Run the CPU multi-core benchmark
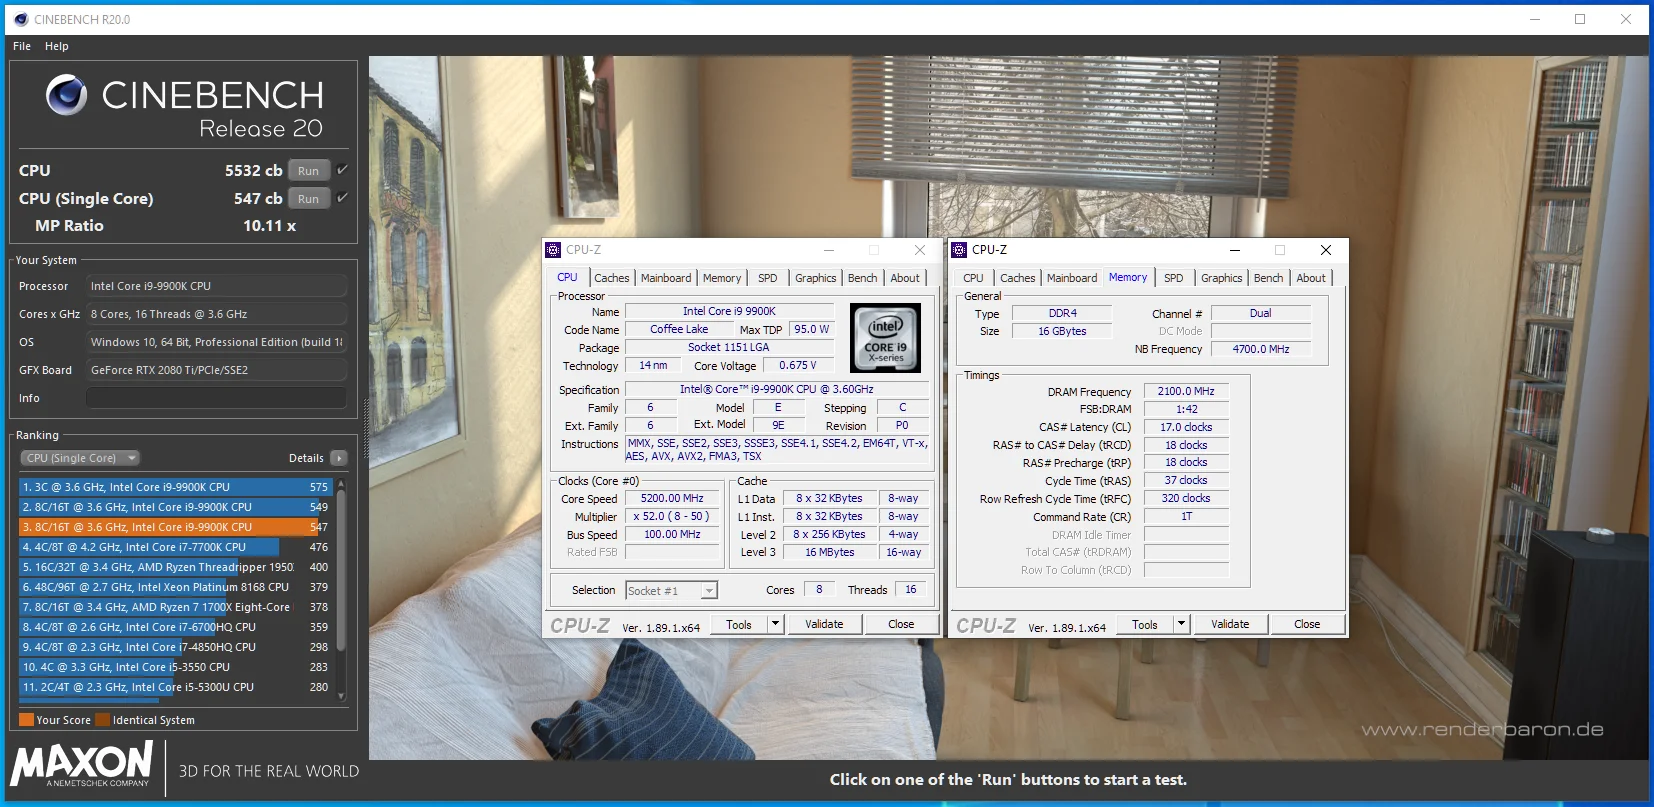 click(309, 171)
